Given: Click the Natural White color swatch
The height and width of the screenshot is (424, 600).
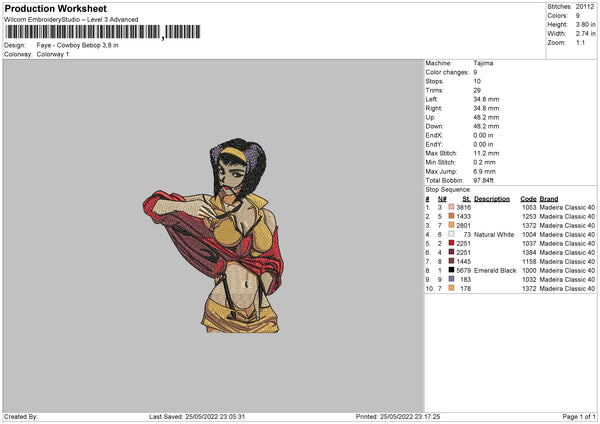Looking at the screenshot, I should click(x=451, y=234).
